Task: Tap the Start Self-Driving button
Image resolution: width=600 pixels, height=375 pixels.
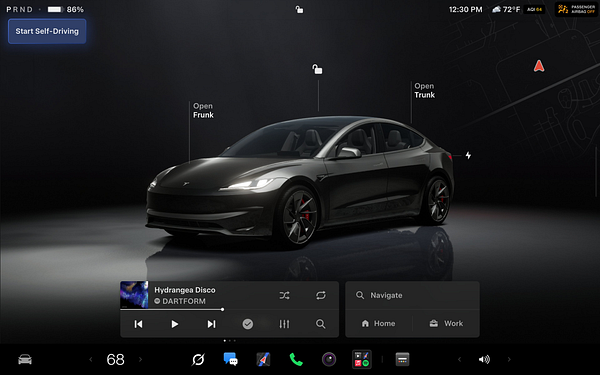Action: coord(47,31)
